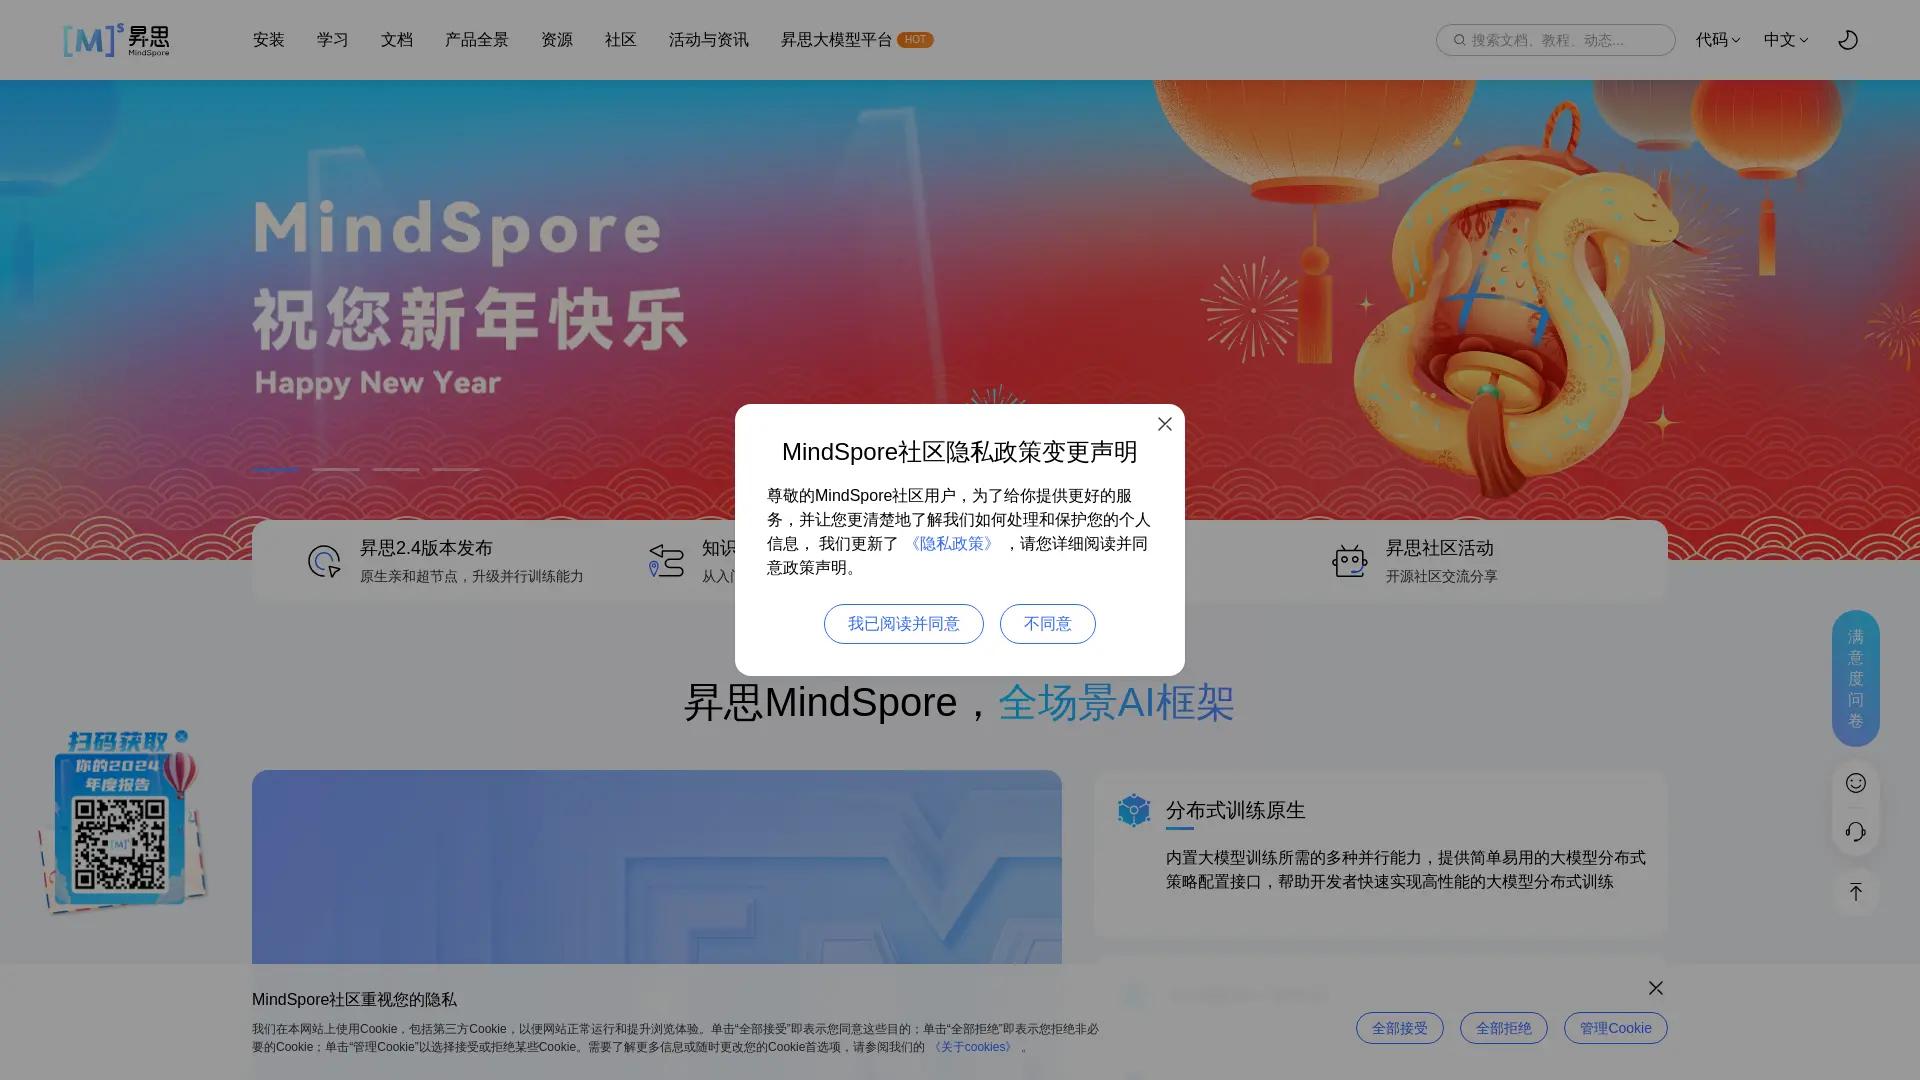The image size is (1920, 1080).
Task: Click the 昇思社区活动 package icon
Action: click(1350, 560)
